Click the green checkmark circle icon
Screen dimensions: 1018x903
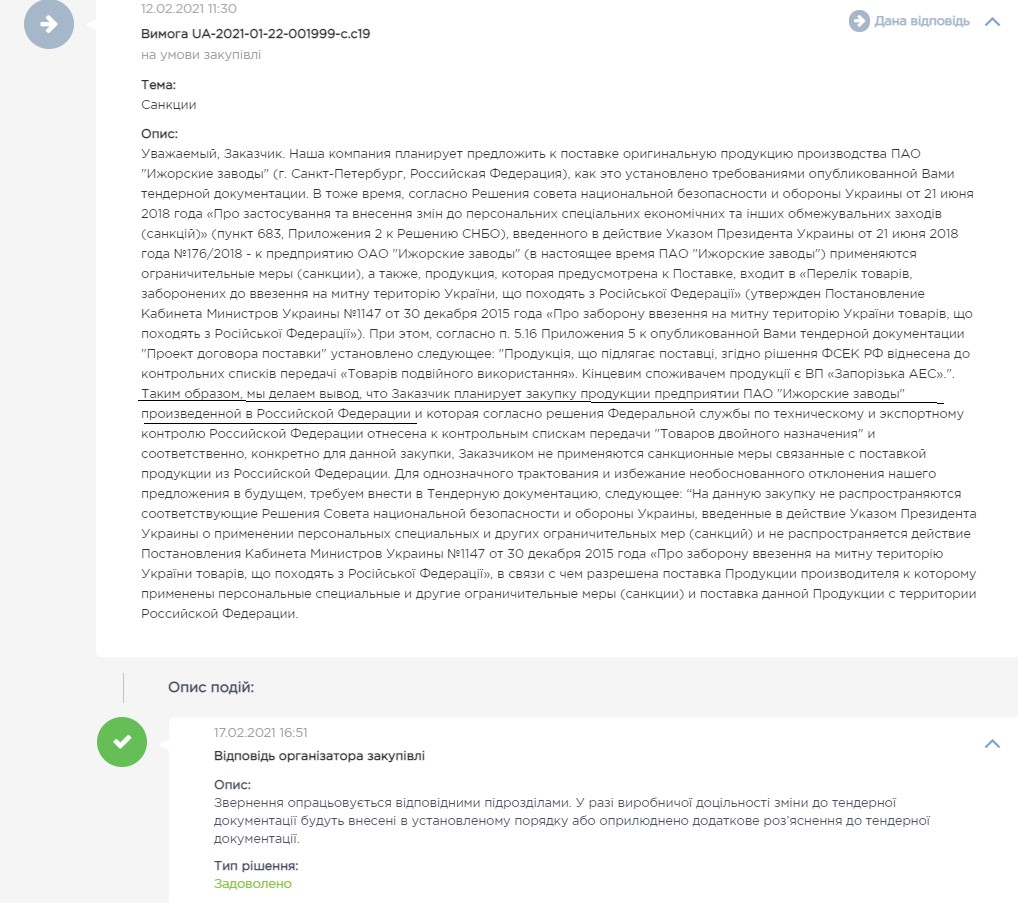(x=122, y=742)
